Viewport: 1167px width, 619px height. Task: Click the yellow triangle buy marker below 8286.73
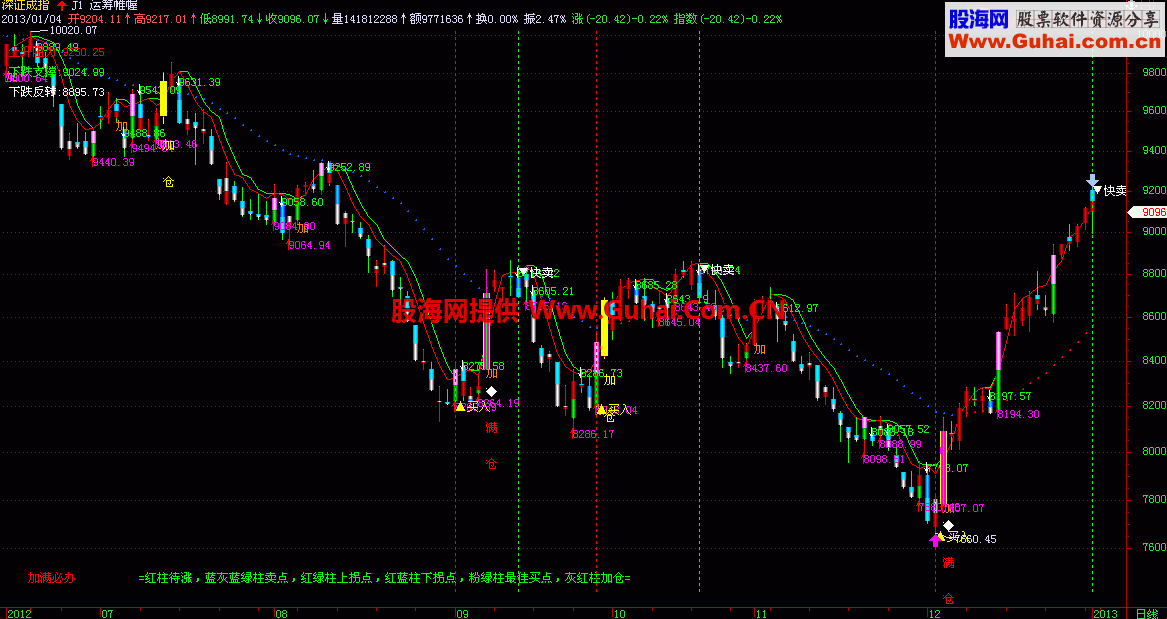coord(601,409)
